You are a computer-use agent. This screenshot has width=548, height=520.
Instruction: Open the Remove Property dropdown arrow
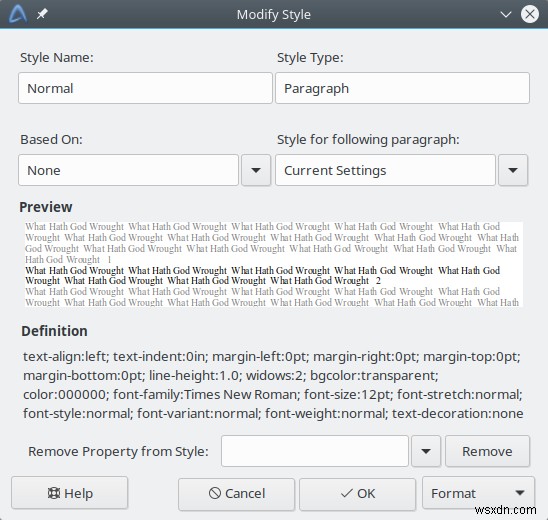(x=426, y=451)
